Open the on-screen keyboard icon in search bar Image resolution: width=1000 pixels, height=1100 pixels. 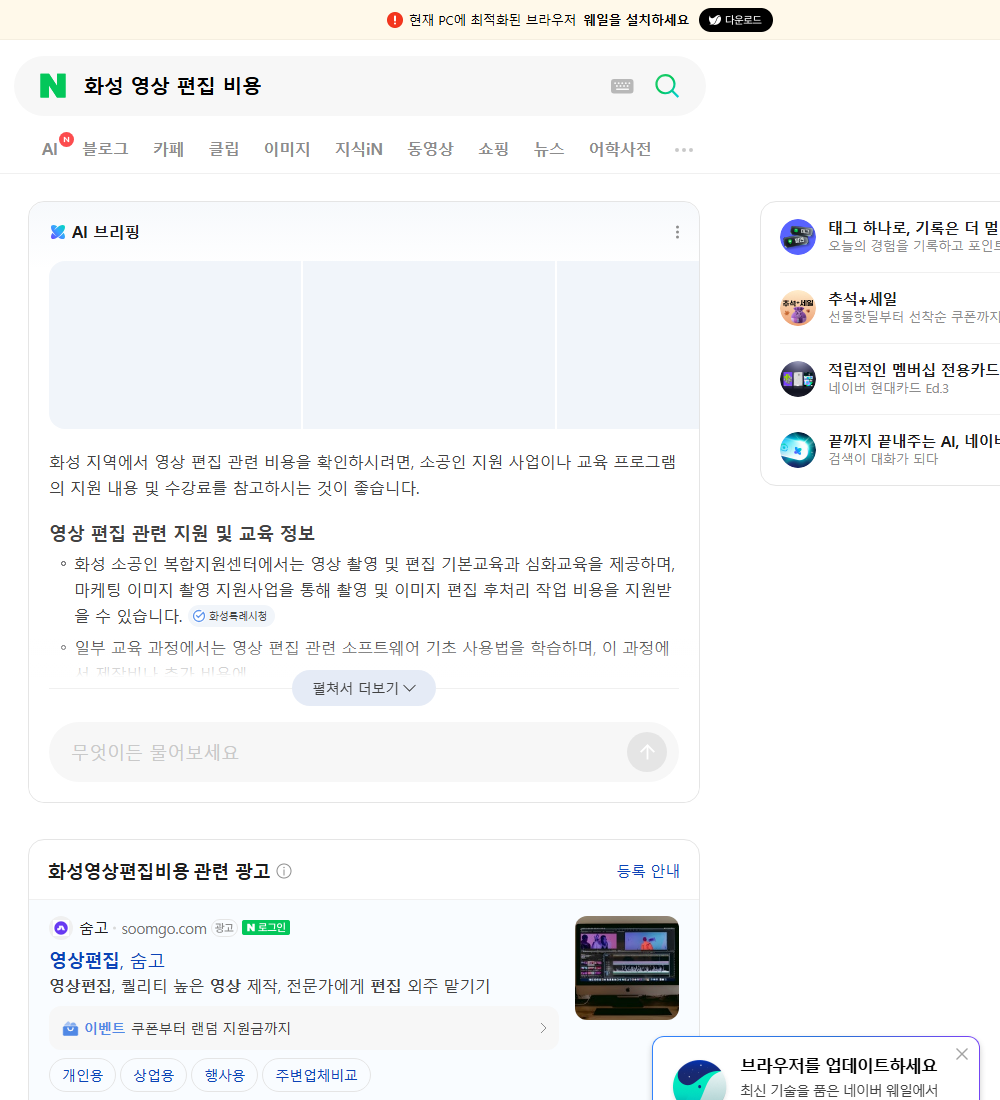click(622, 86)
